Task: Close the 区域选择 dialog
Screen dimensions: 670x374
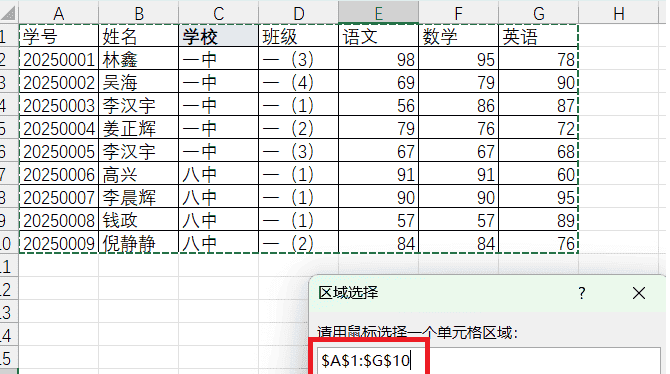Action: pyautogui.click(x=639, y=293)
